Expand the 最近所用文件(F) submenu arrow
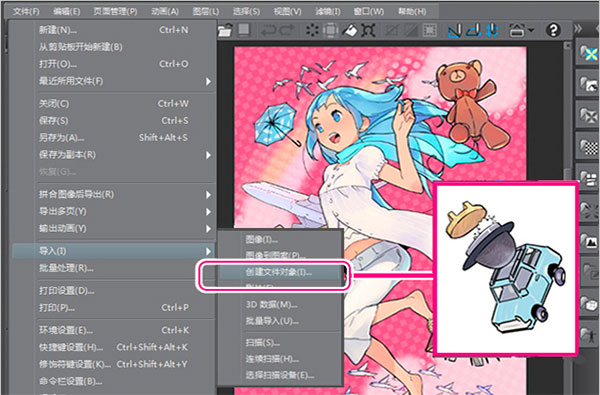This screenshot has height=395, width=600. (209, 81)
